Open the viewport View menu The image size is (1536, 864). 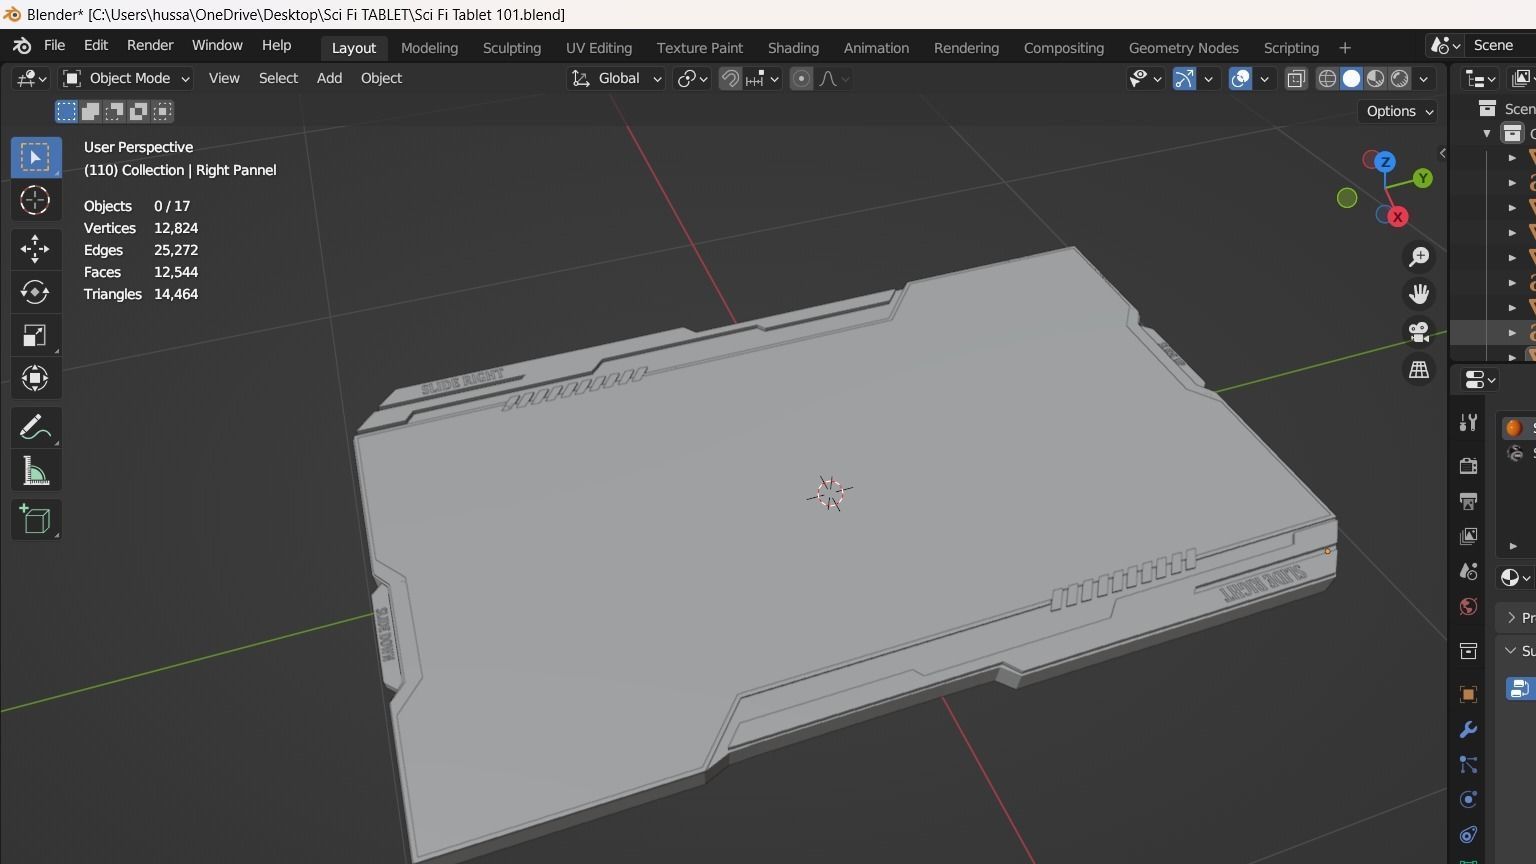coord(224,78)
